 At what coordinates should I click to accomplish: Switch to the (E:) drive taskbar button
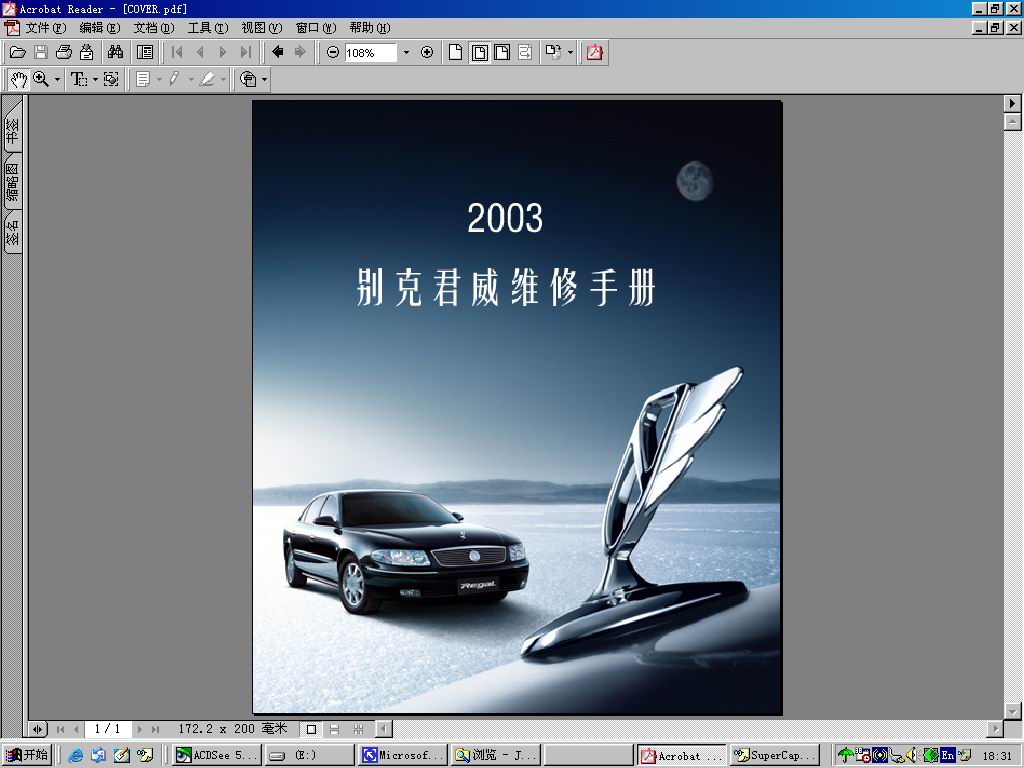pyautogui.click(x=310, y=756)
